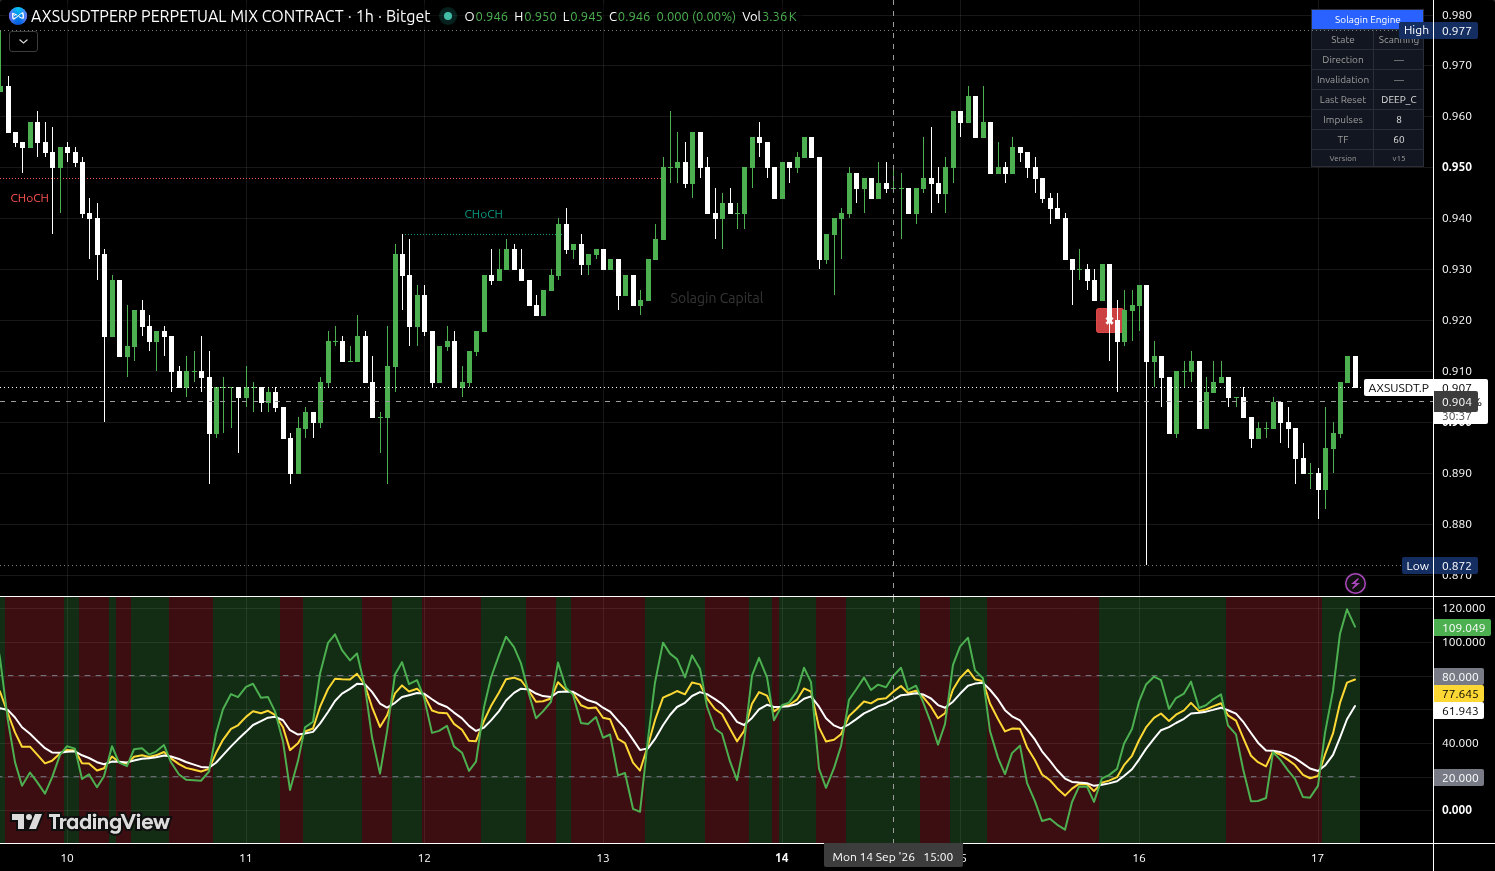Click the Invalidation row label
The image size is (1495, 871).
(1342, 80)
